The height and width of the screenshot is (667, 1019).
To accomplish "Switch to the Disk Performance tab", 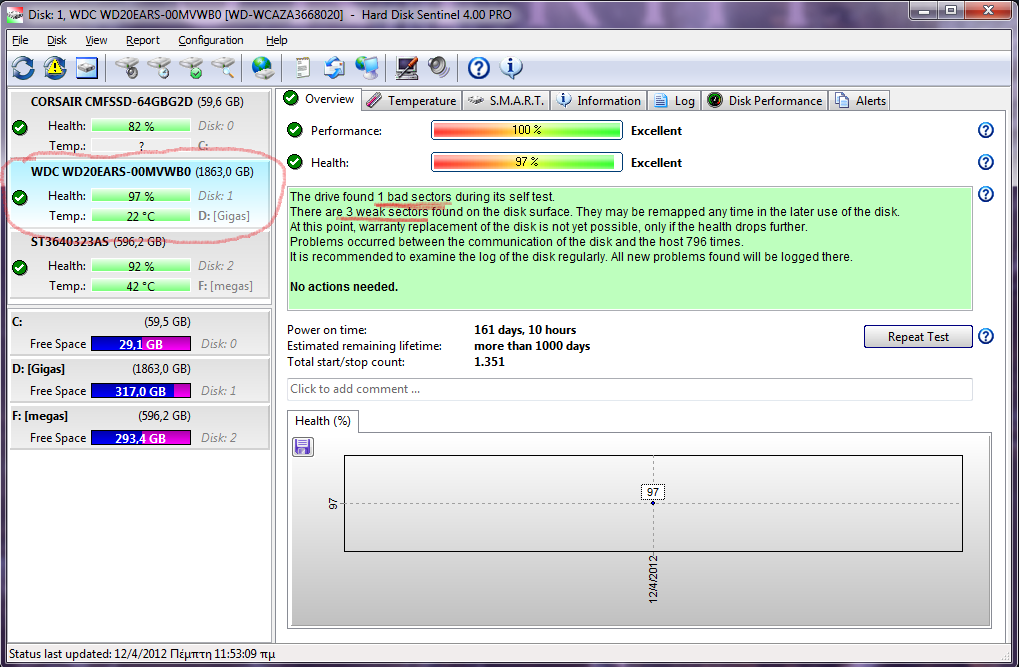I will (x=766, y=101).
